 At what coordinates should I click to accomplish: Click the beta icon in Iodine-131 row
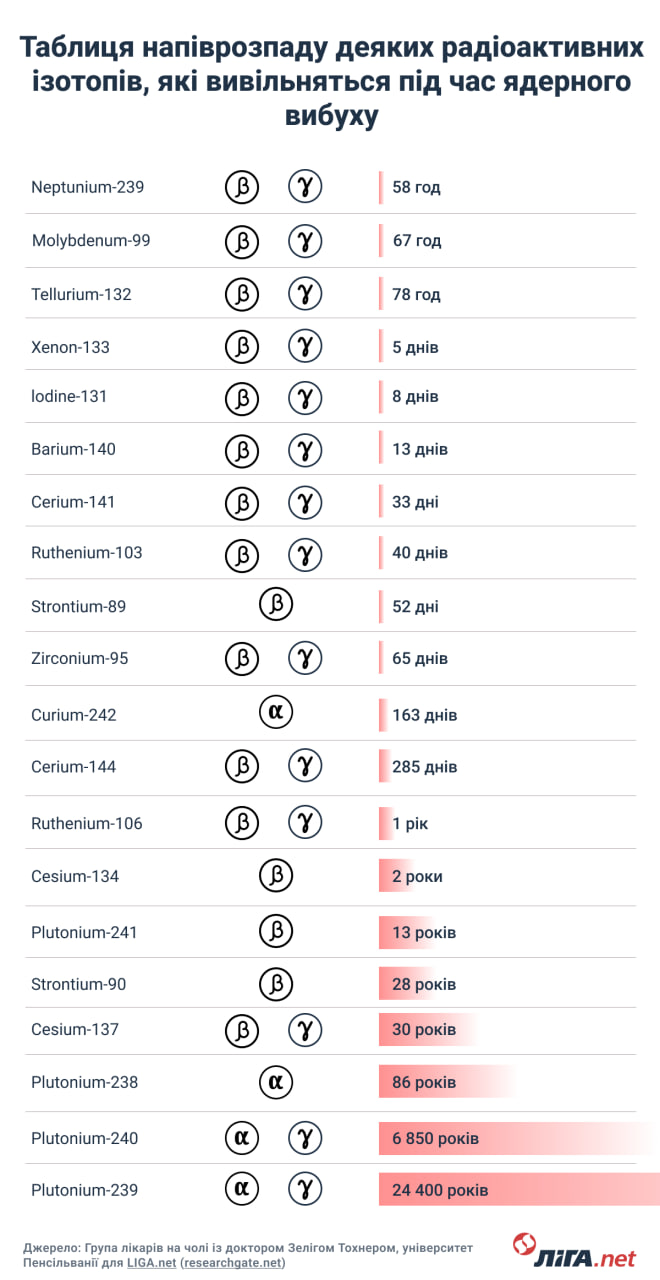[241, 397]
